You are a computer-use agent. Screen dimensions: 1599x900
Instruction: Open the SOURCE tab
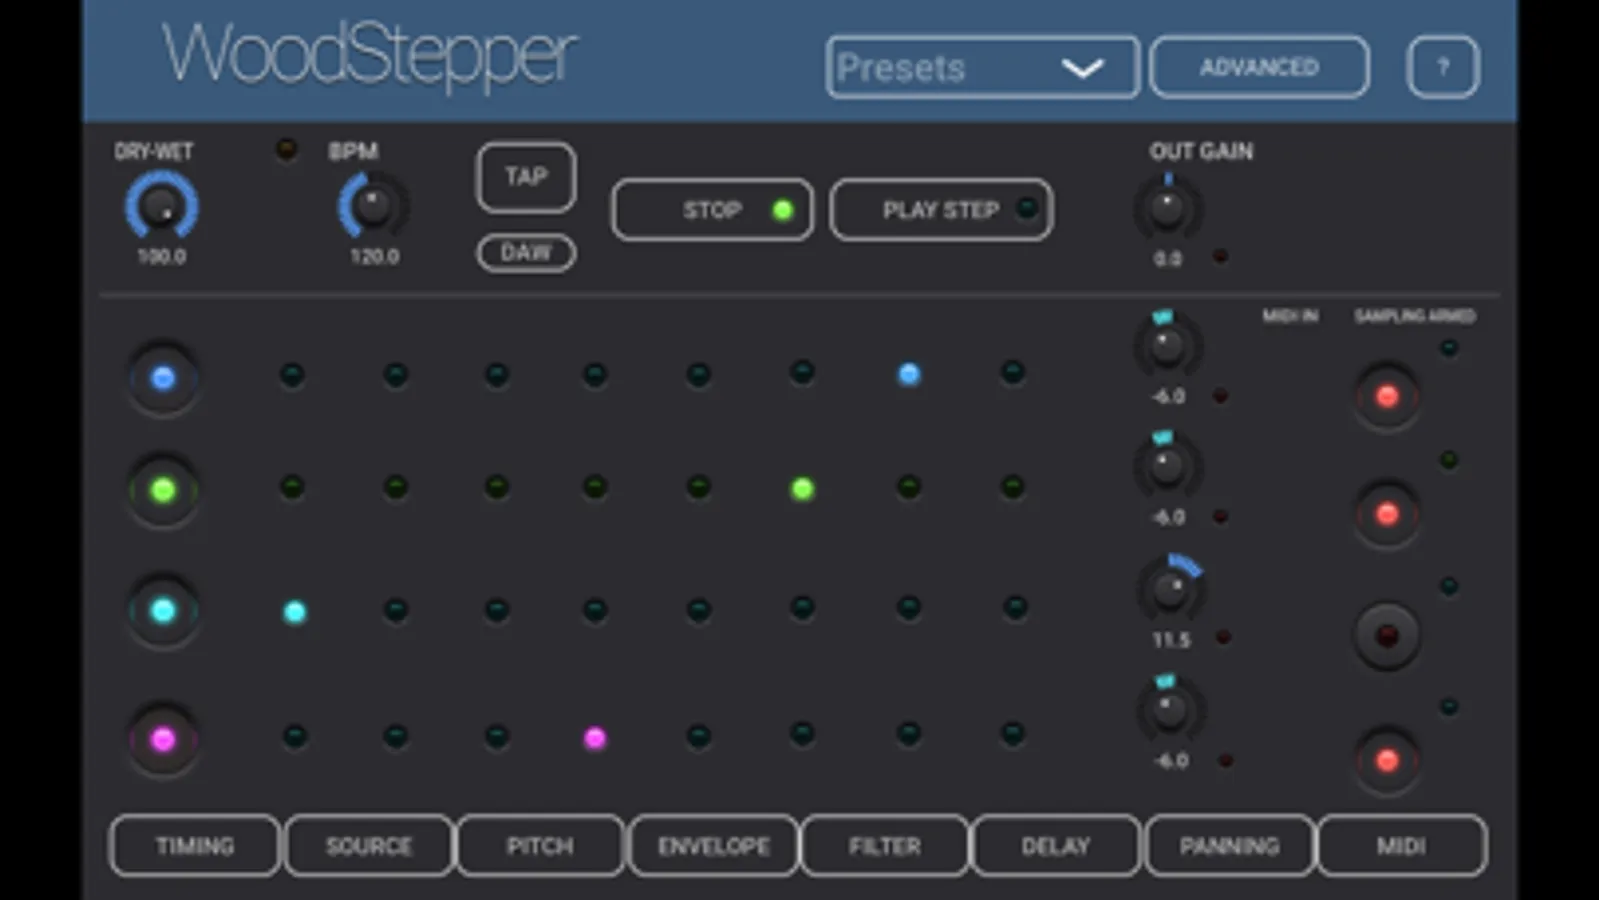coord(369,846)
